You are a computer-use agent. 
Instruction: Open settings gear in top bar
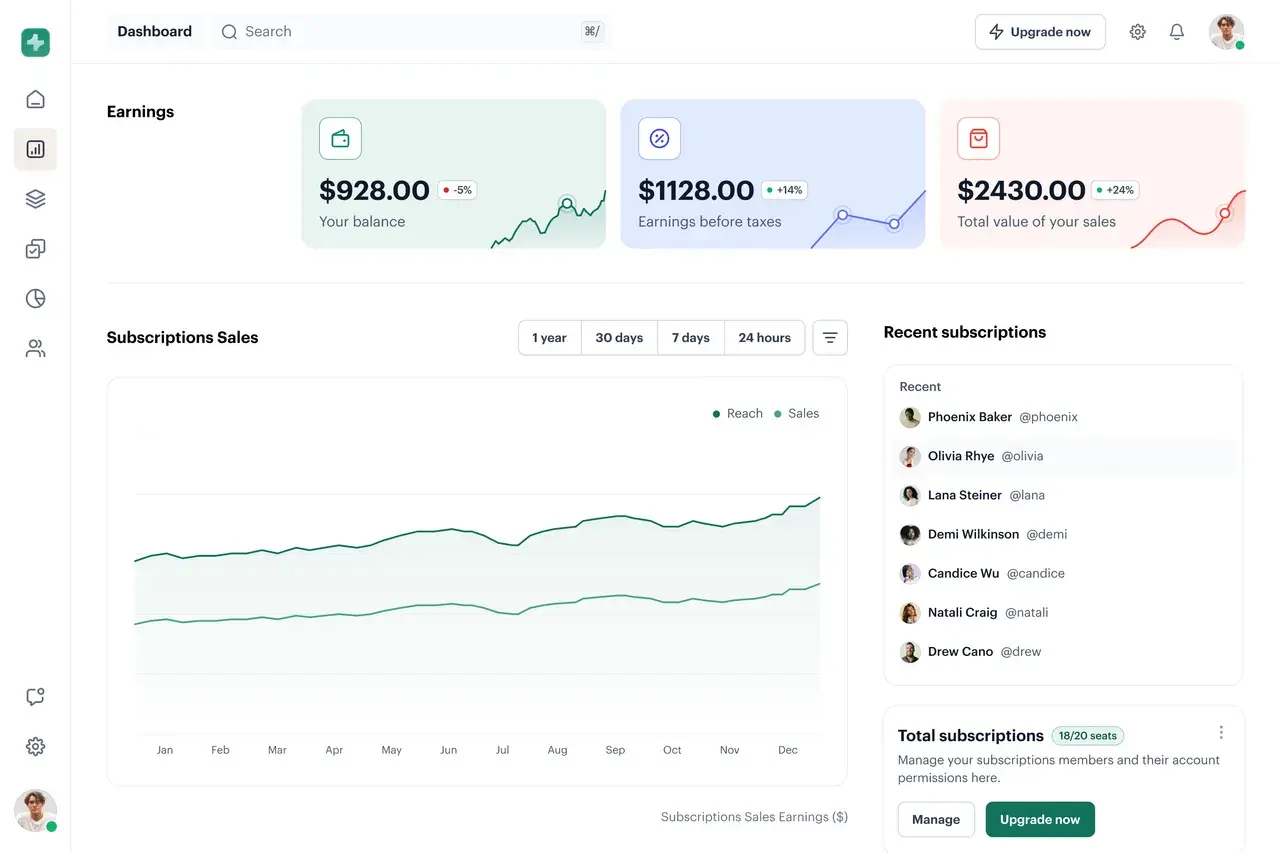[1137, 32]
